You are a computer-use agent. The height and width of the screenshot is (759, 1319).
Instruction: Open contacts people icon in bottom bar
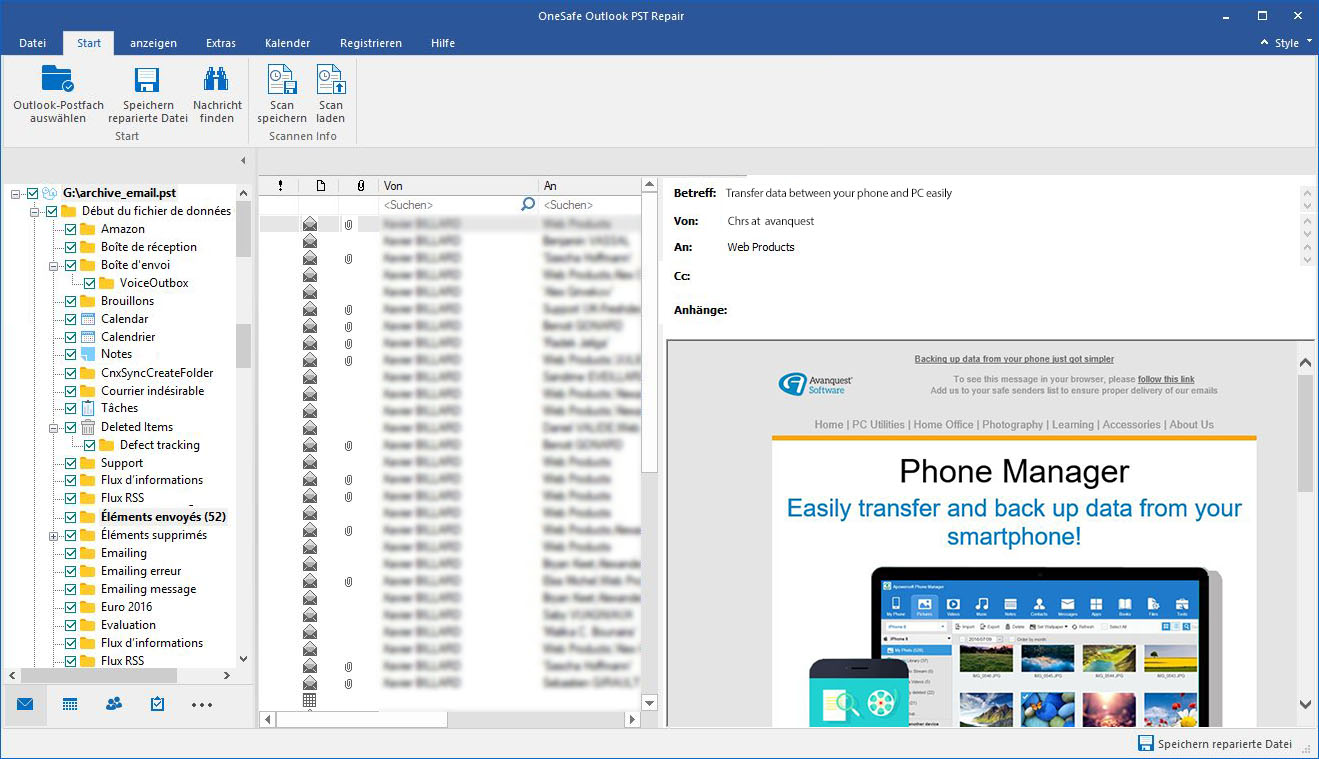114,704
